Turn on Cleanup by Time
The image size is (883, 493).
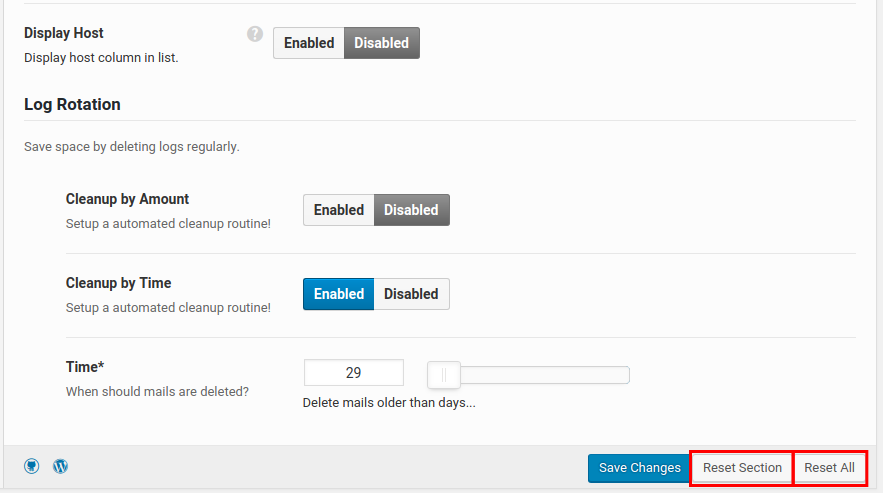(x=339, y=294)
